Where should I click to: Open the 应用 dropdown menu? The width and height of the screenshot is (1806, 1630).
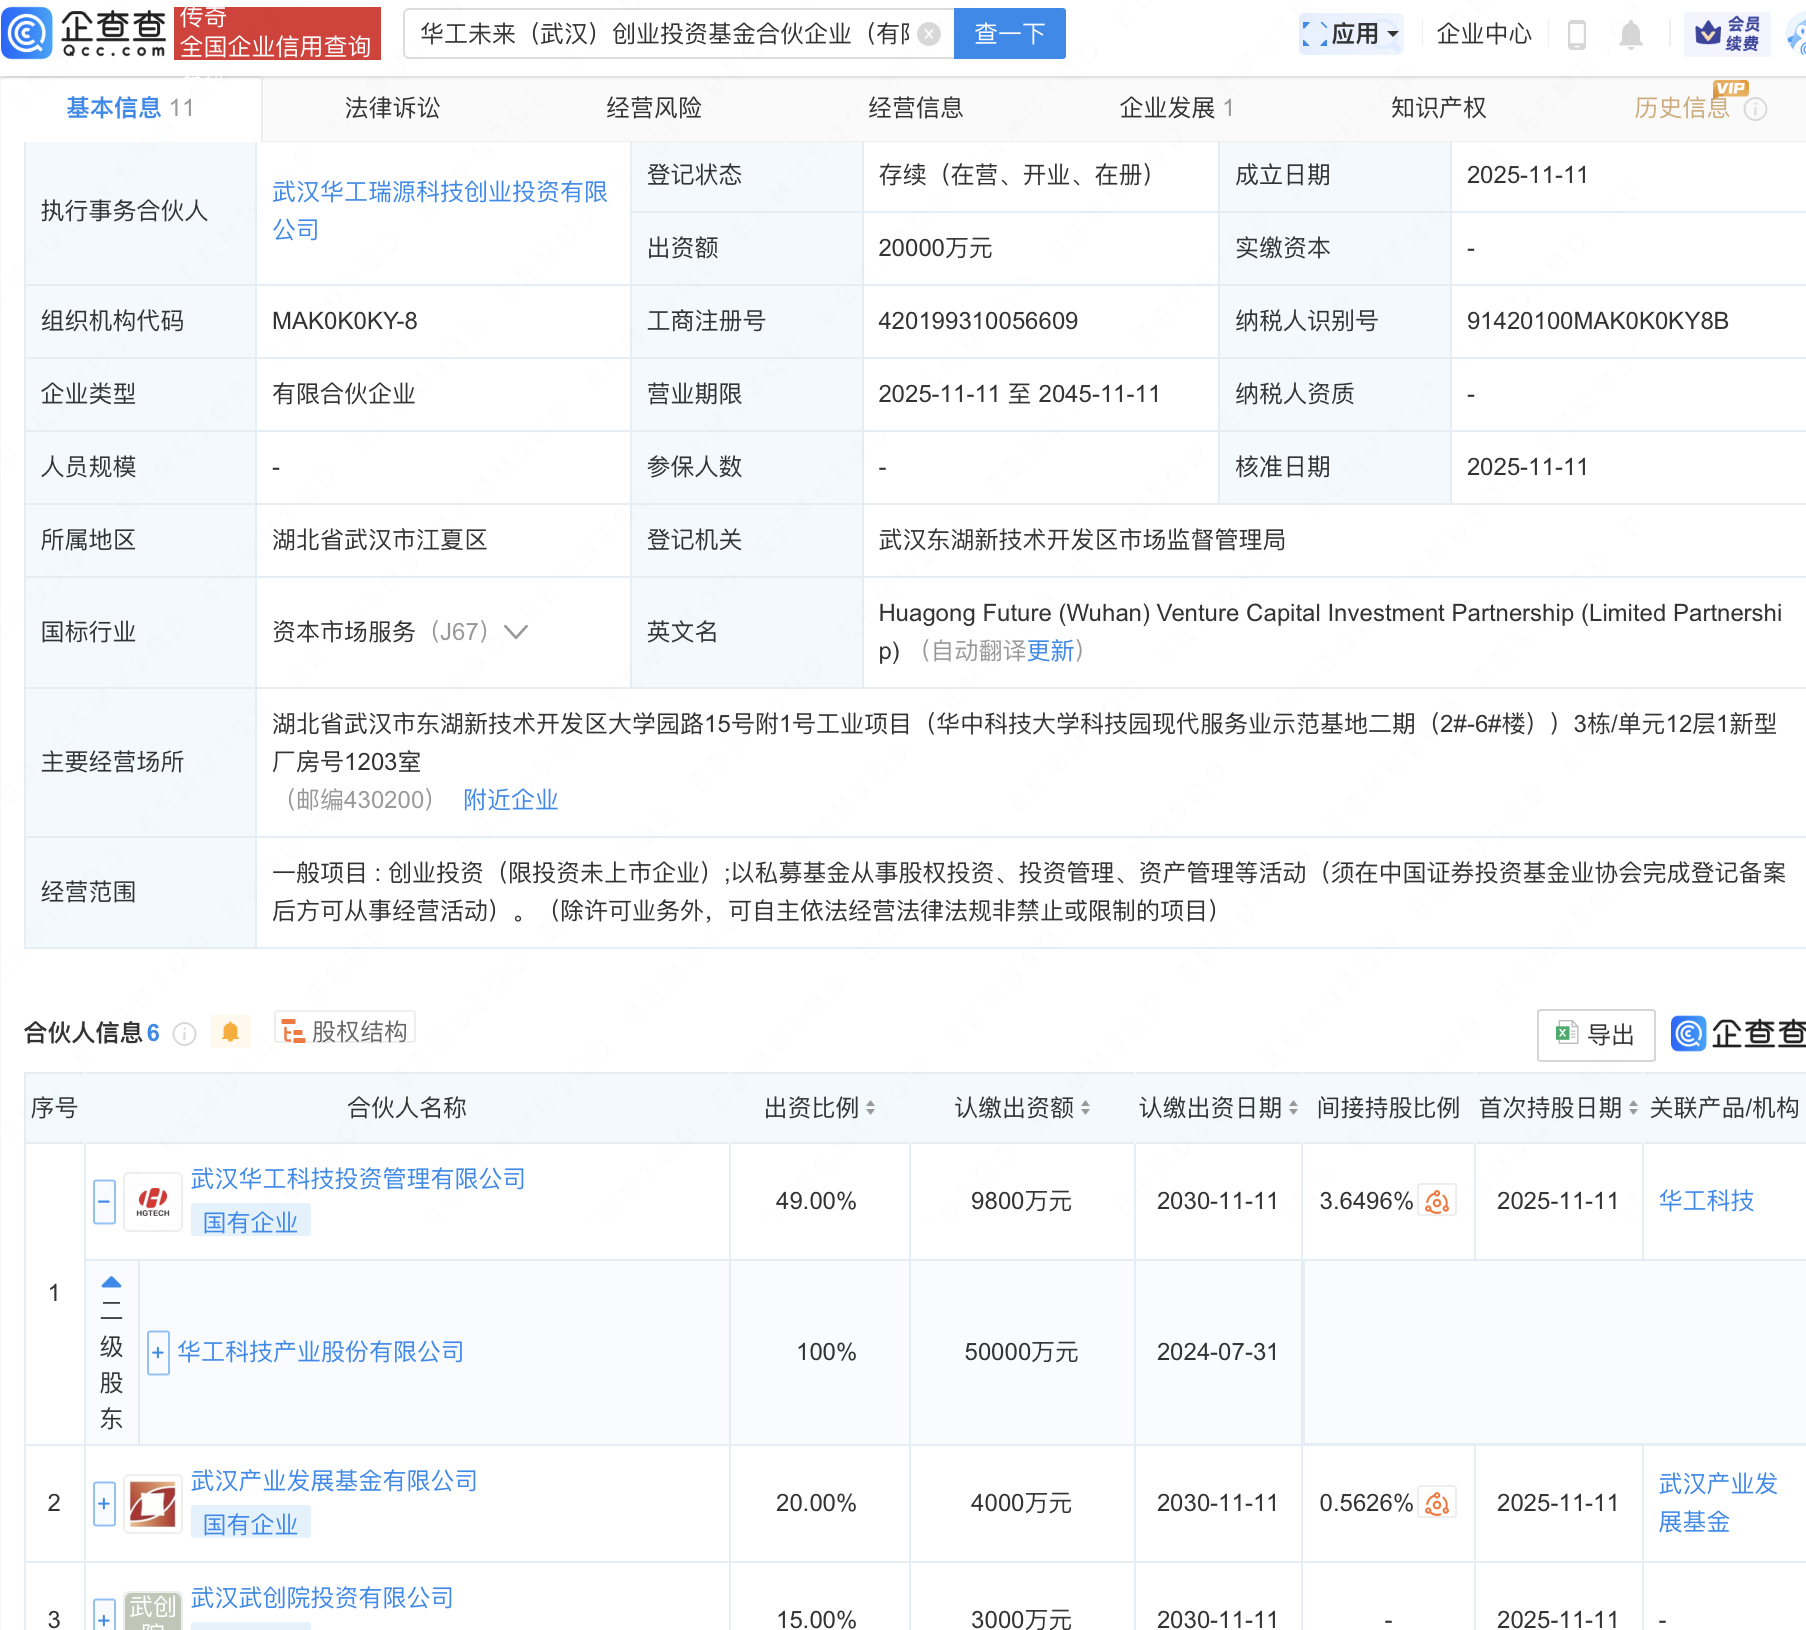click(1351, 33)
